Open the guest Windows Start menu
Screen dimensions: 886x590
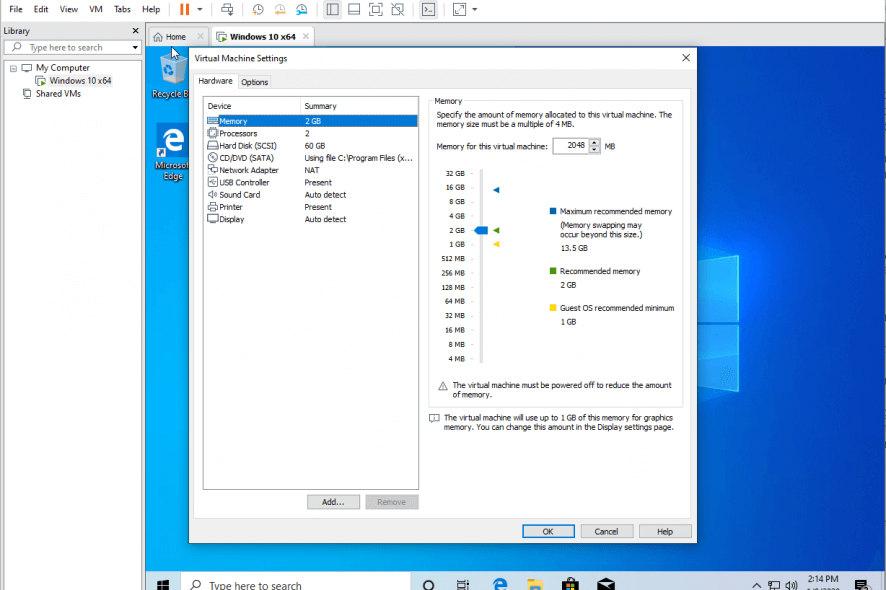pos(163,584)
